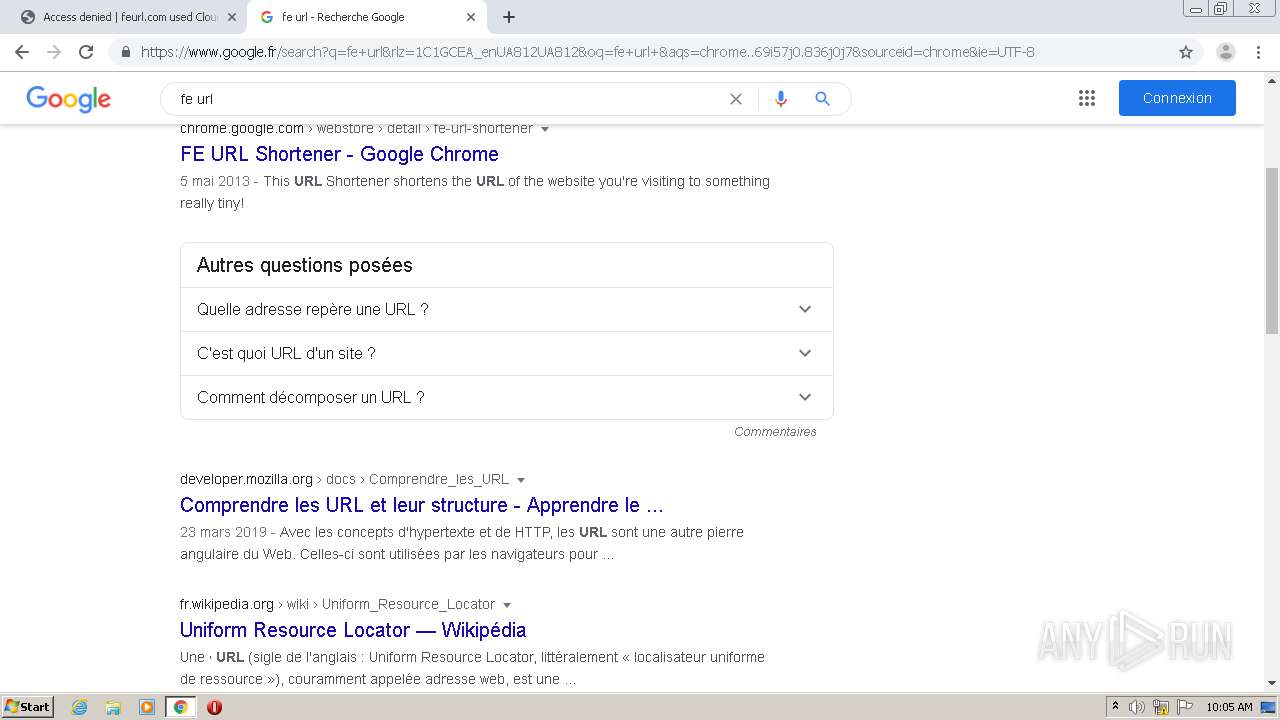Open Windows Explorer folder on taskbar
The height and width of the screenshot is (720, 1280).
(113, 707)
